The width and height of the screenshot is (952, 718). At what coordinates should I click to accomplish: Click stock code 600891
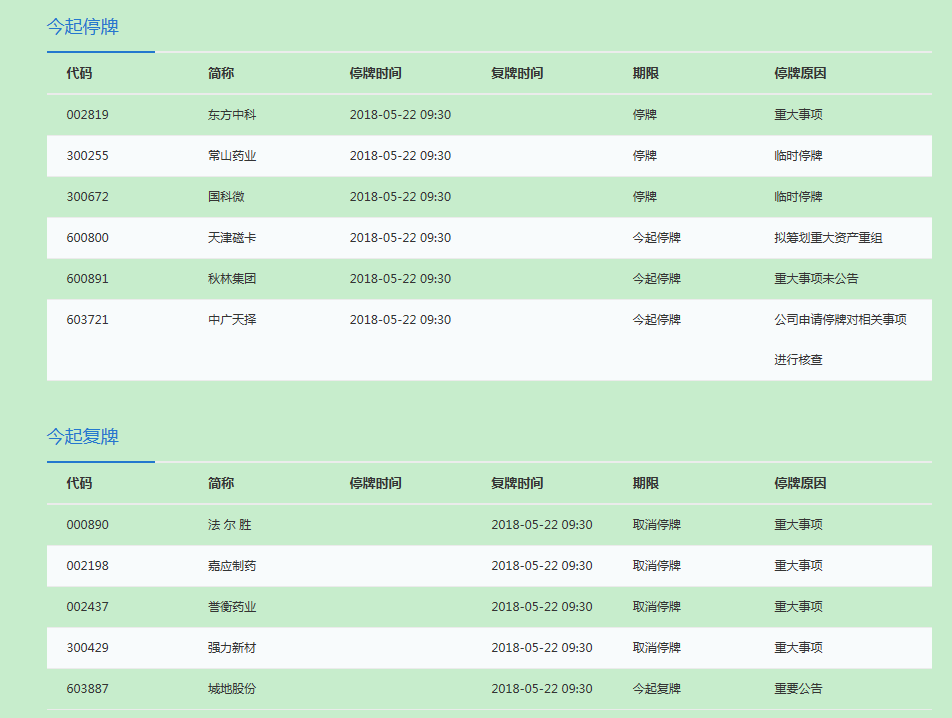(x=88, y=279)
